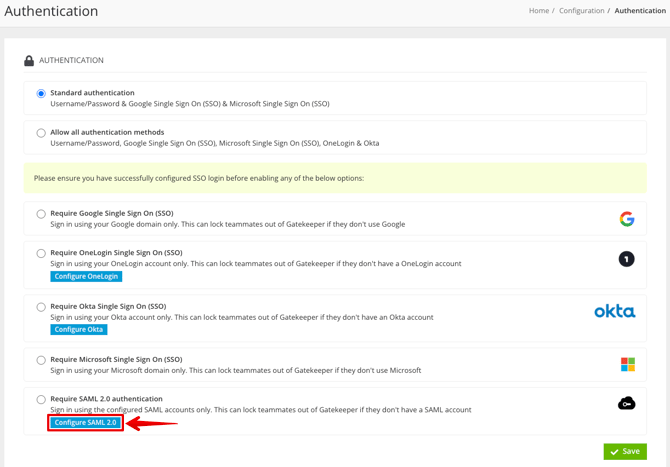Click 'Standard authentication' label text
Image resolution: width=670 pixels, height=467 pixels.
[92, 93]
